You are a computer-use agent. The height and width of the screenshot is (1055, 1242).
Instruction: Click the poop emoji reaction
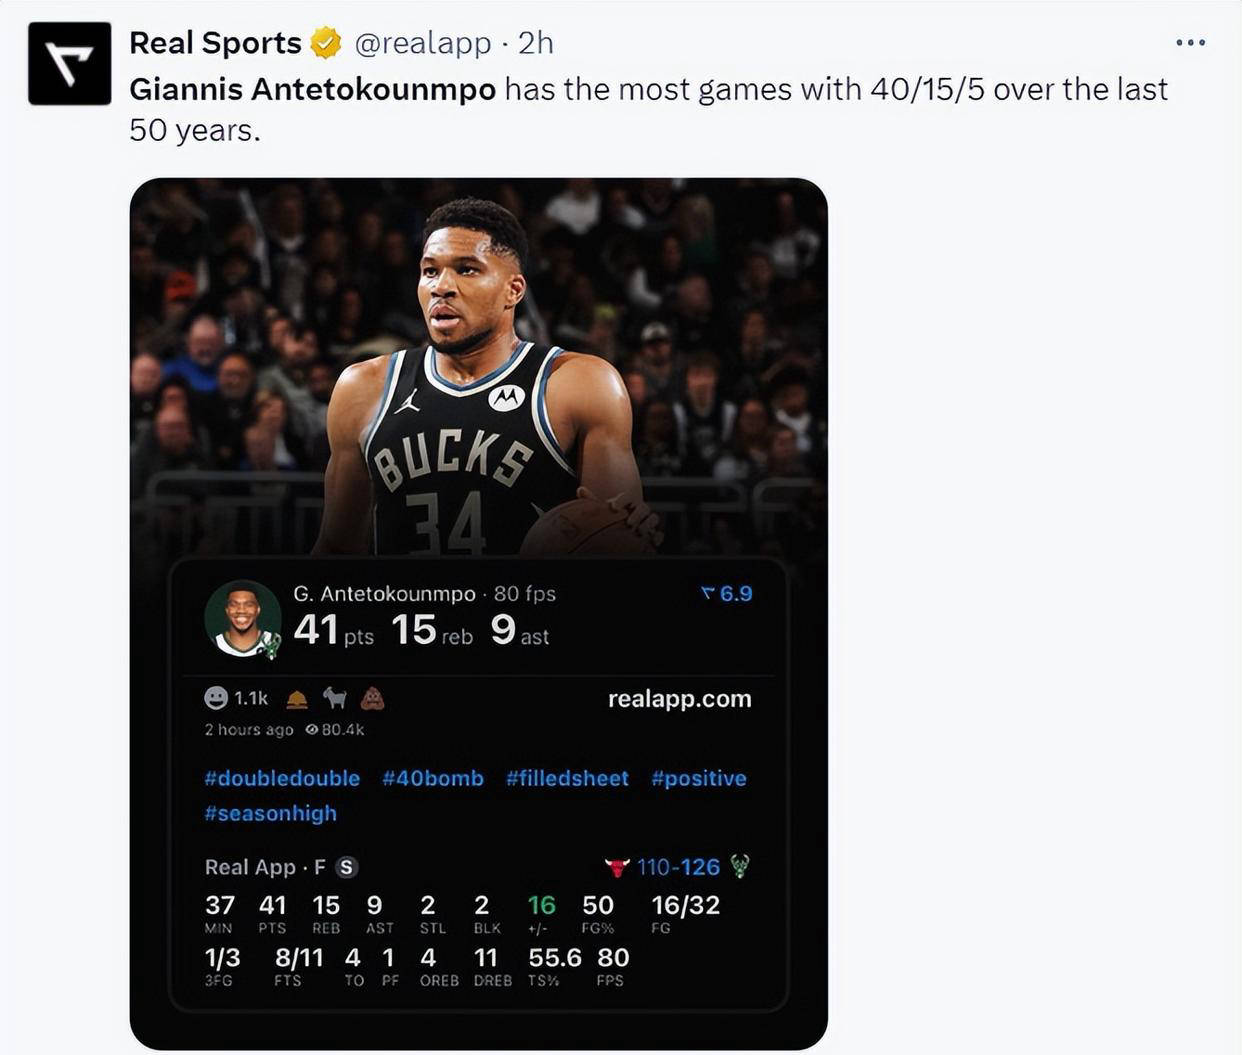tap(372, 698)
